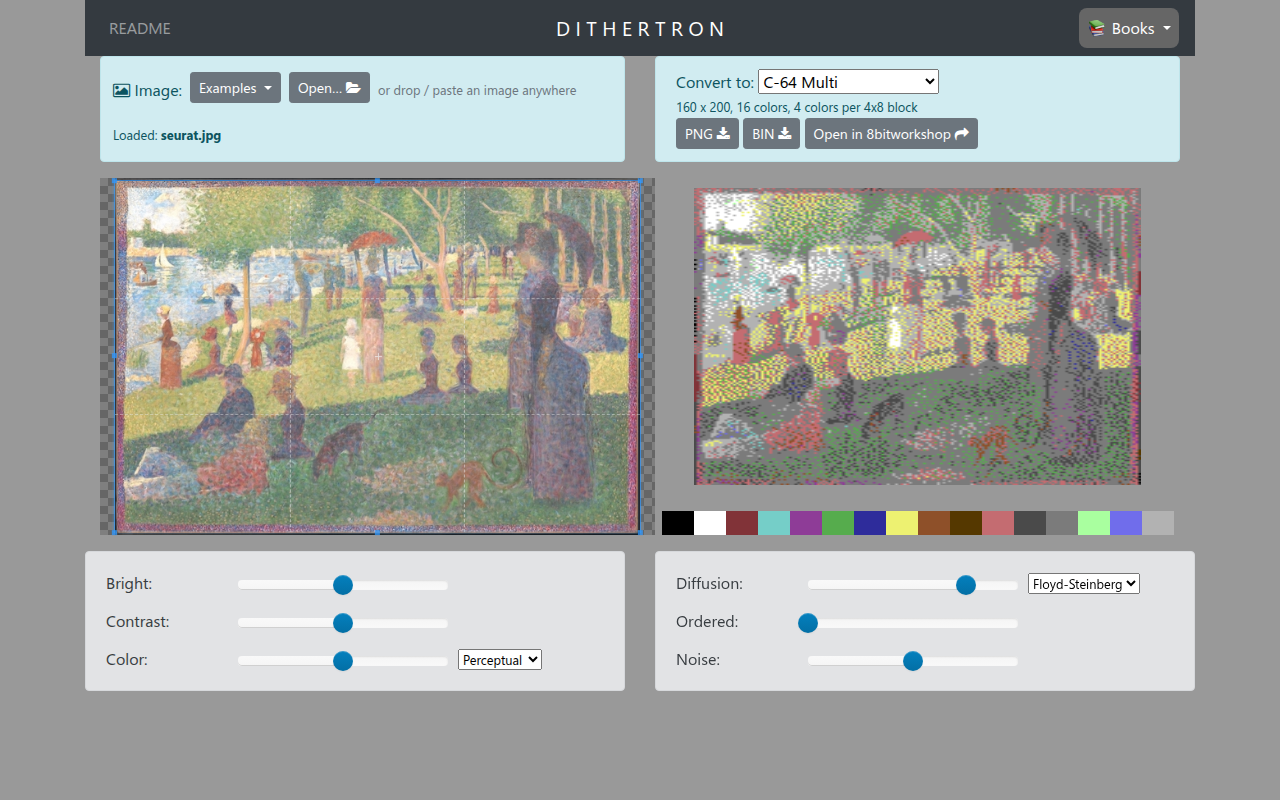Viewport: 1280px width, 800px height.
Task: Select the medium gray palette swatch
Action: pyautogui.click(x=1062, y=523)
